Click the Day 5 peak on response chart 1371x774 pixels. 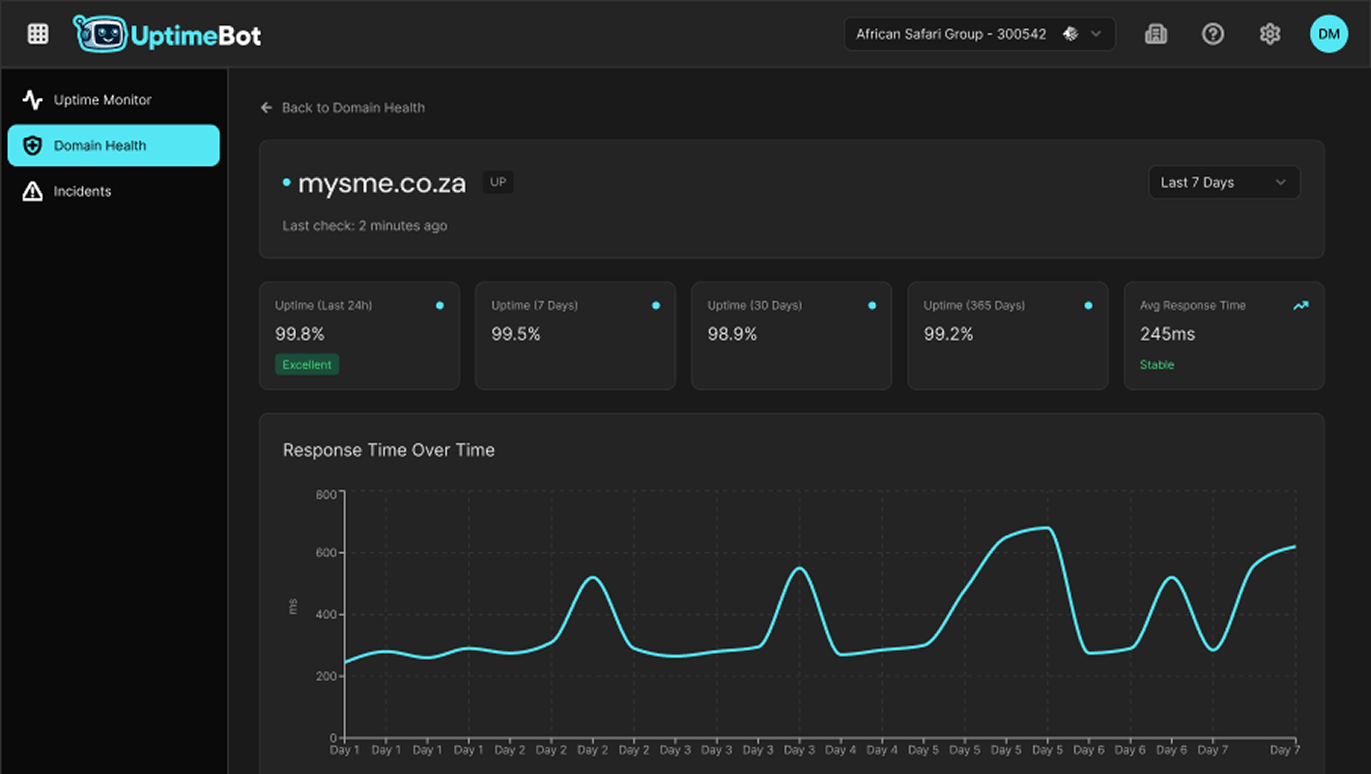click(x=1046, y=528)
